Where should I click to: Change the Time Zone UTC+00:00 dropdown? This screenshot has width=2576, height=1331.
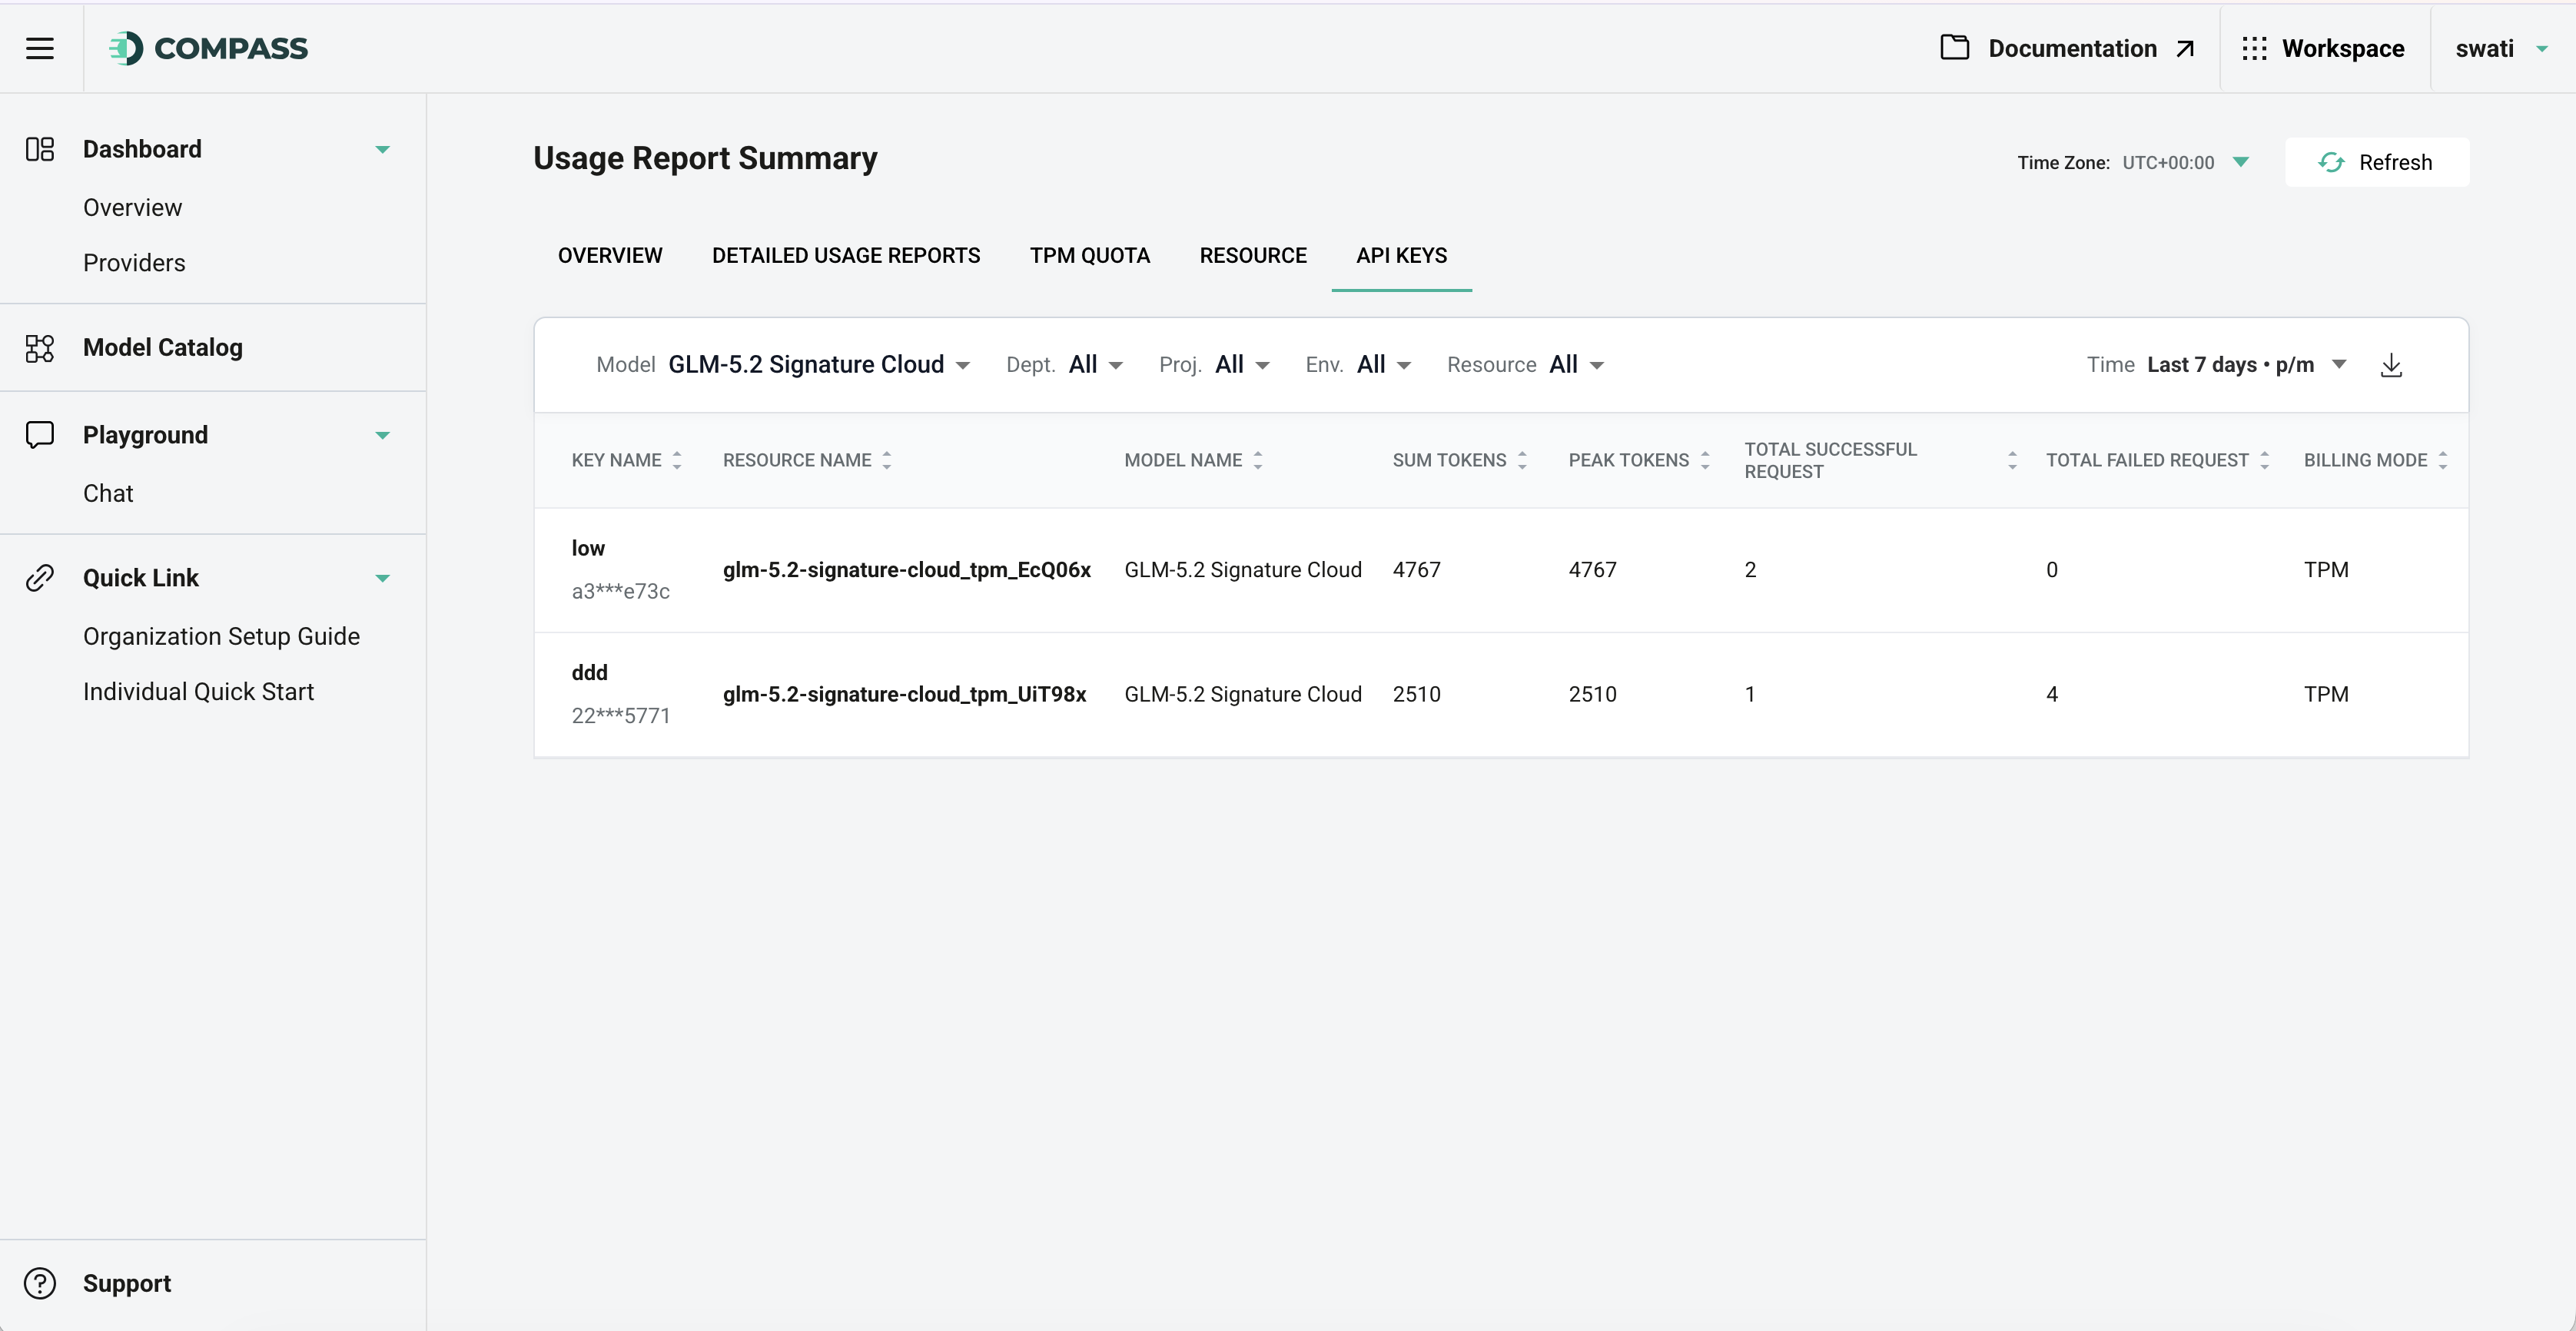point(2185,162)
